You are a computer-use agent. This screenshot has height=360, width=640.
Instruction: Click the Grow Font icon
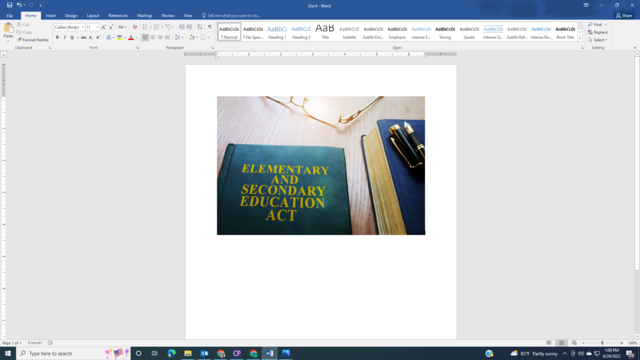click(104, 27)
